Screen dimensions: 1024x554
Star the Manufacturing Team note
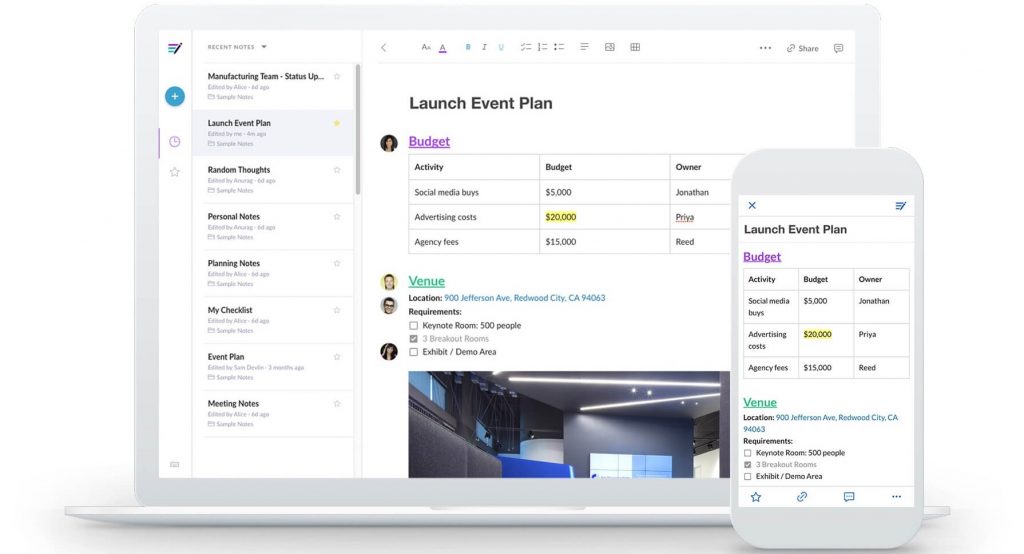pyautogui.click(x=337, y=76)
